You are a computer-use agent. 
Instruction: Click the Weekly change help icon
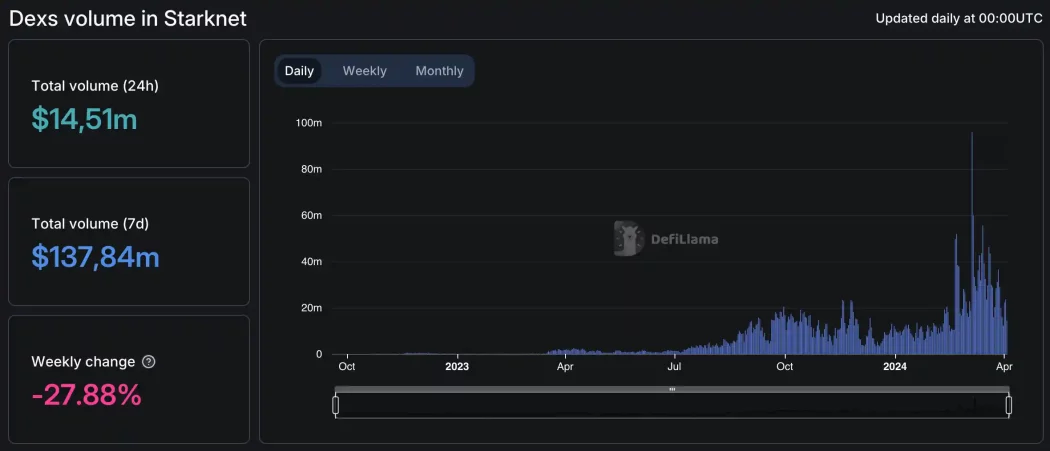[x=149, y=362]
